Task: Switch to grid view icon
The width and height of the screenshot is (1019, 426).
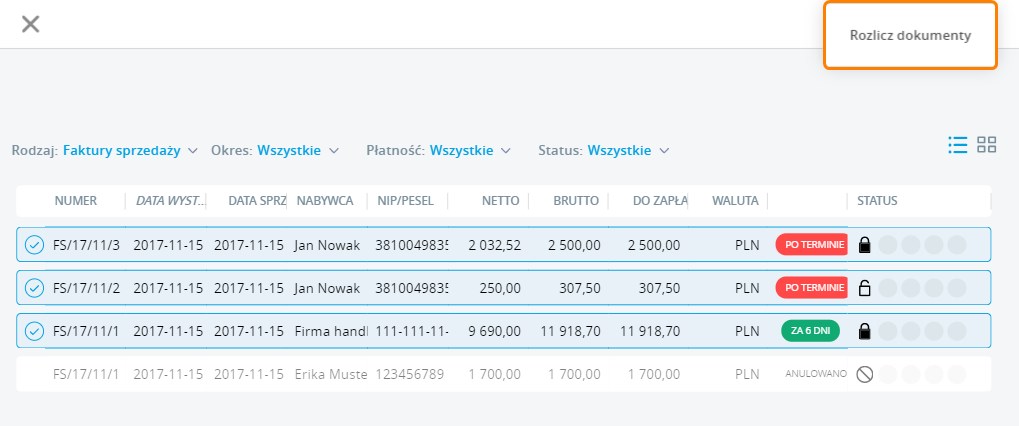Action: pos(987,145)
